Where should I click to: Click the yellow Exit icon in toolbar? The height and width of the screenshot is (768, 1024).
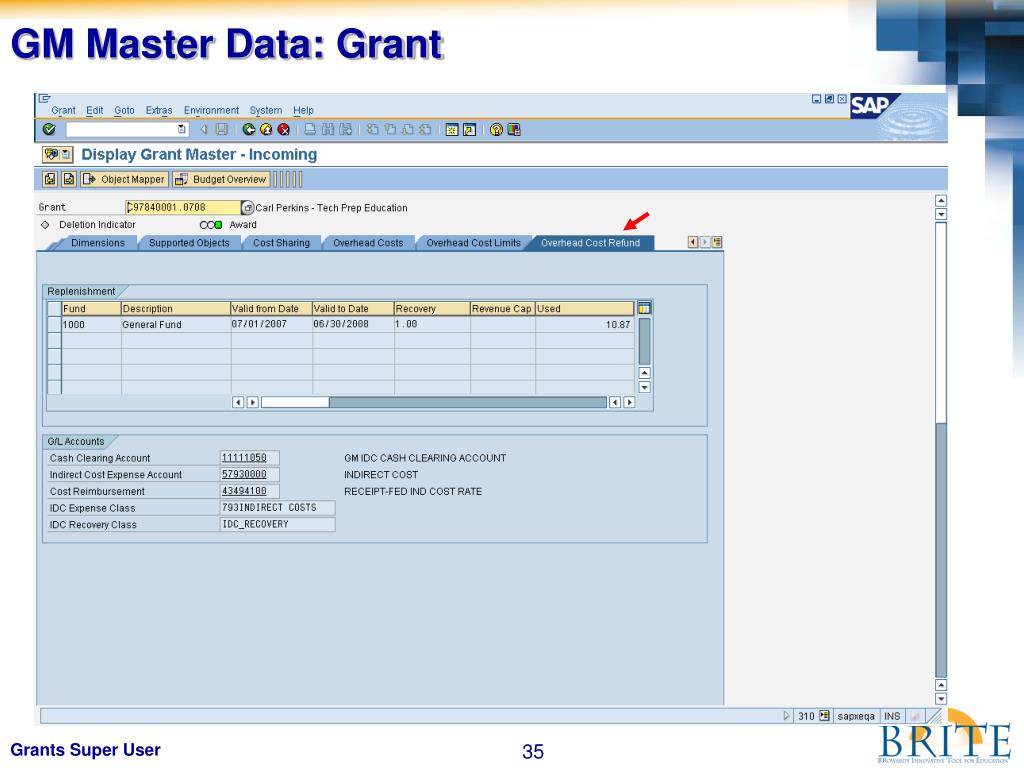266,129
